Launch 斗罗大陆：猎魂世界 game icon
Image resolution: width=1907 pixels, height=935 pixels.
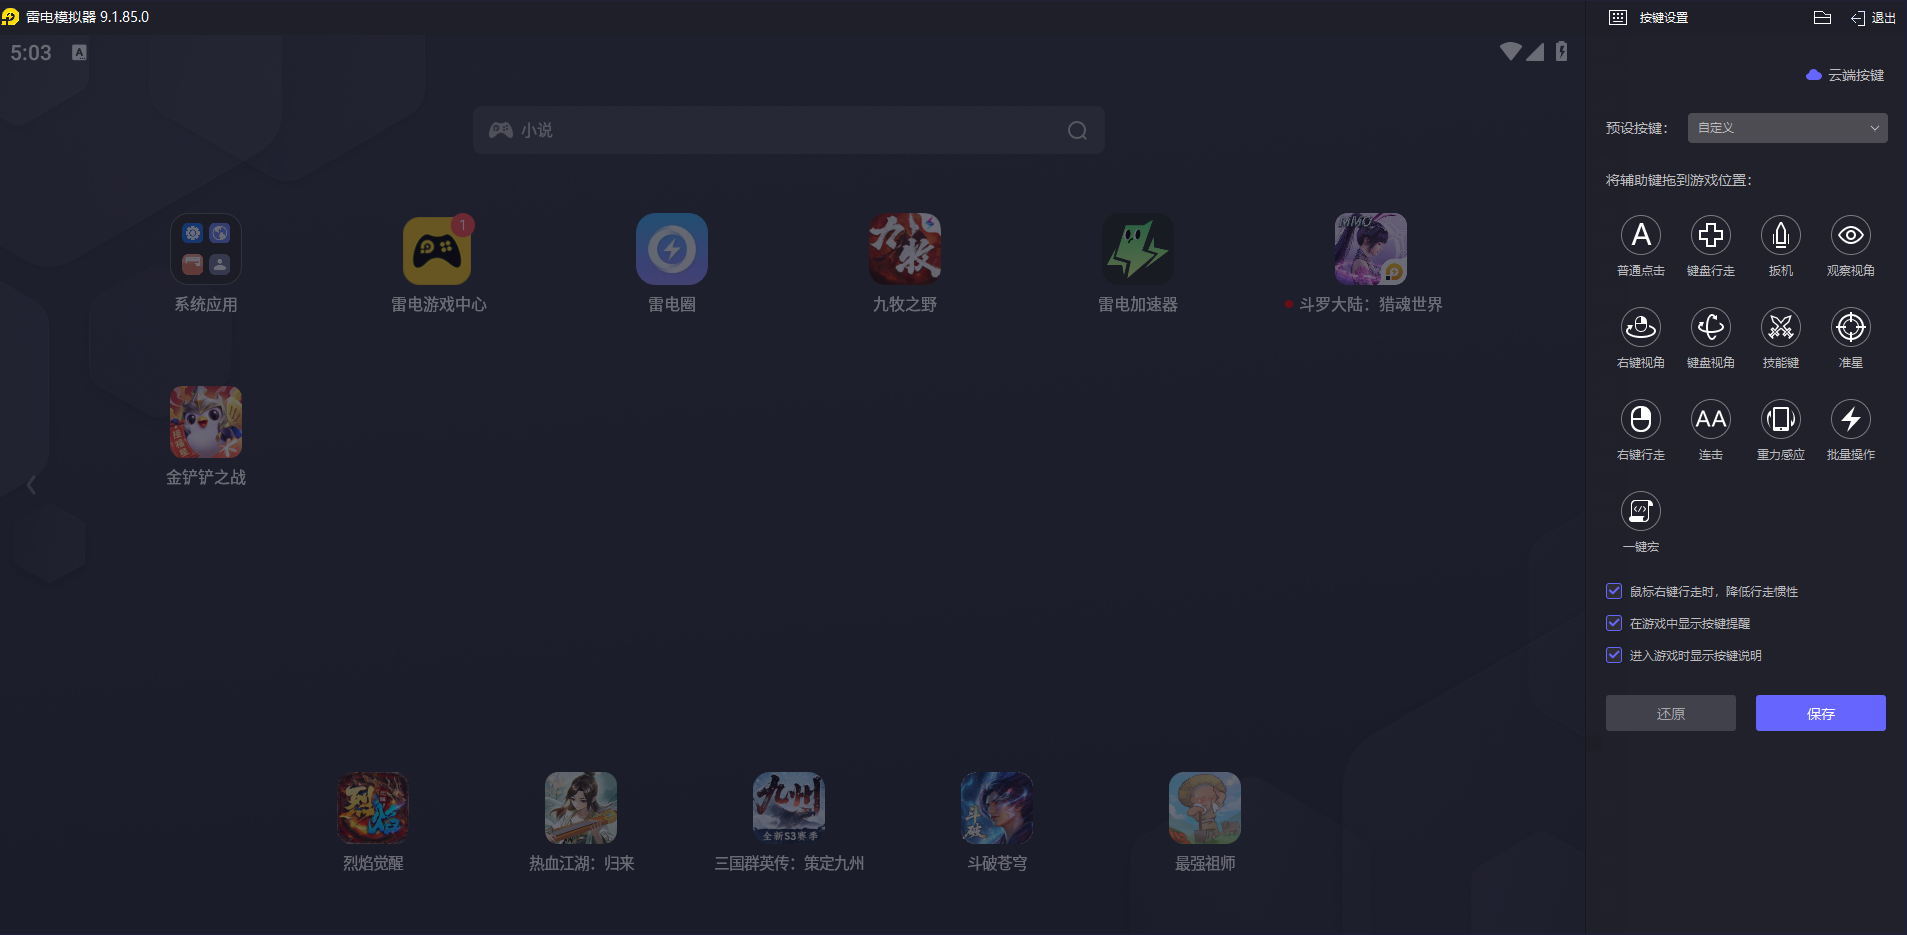1371,249
